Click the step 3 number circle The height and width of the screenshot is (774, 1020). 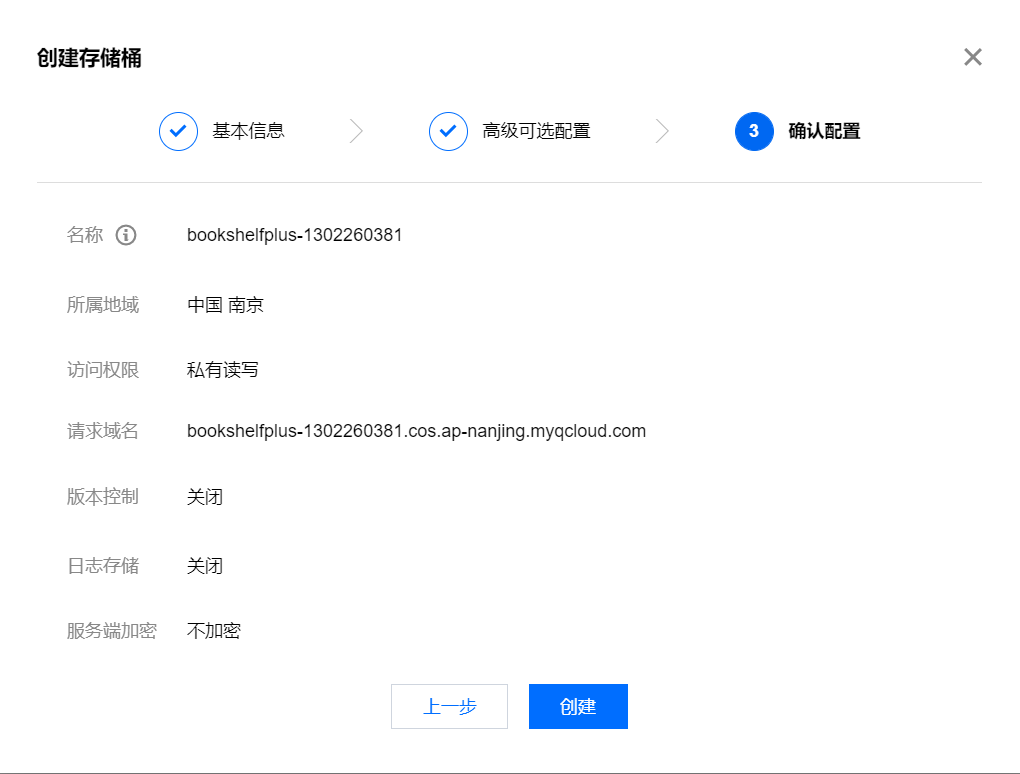point(754,131)
